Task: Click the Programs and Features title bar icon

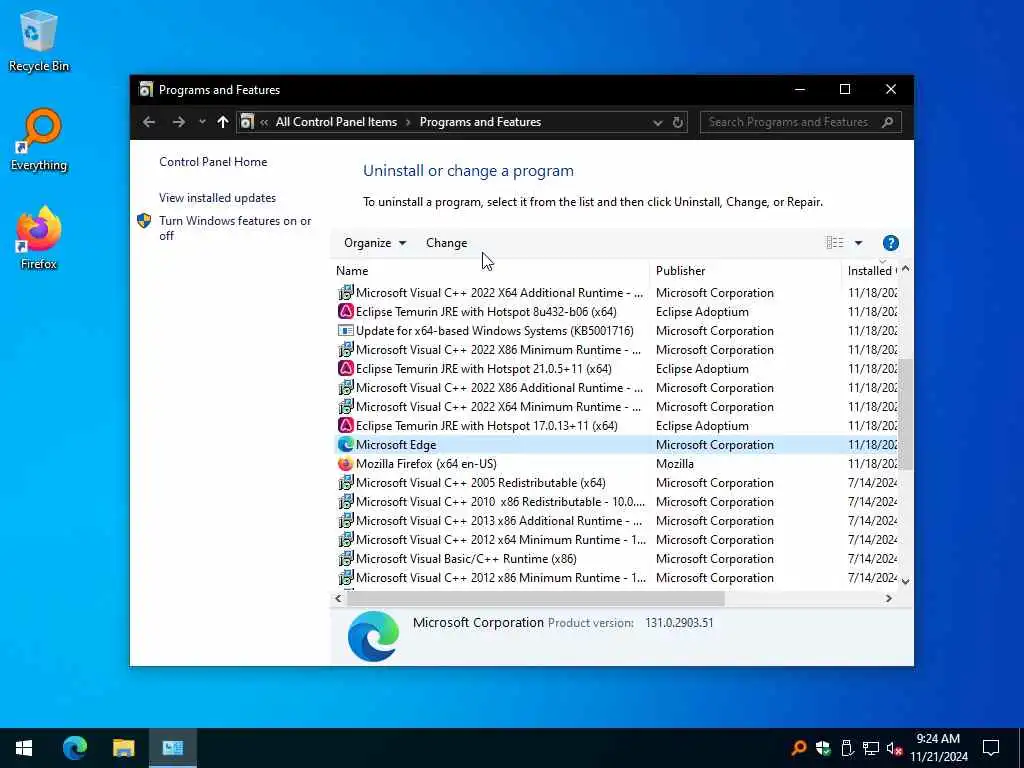Action: [x=146, y=89]
